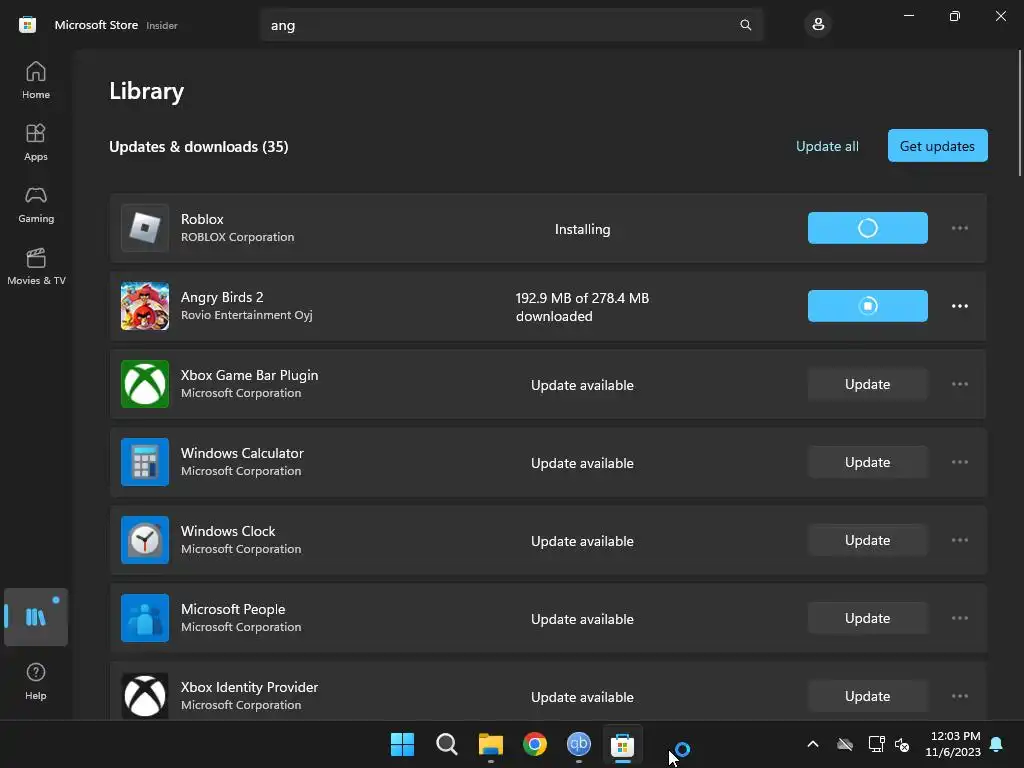The width and height of the screenshot is (1024, 768).
Task: Open more options for Windows Clock
Action: click(x=959, y=540)
